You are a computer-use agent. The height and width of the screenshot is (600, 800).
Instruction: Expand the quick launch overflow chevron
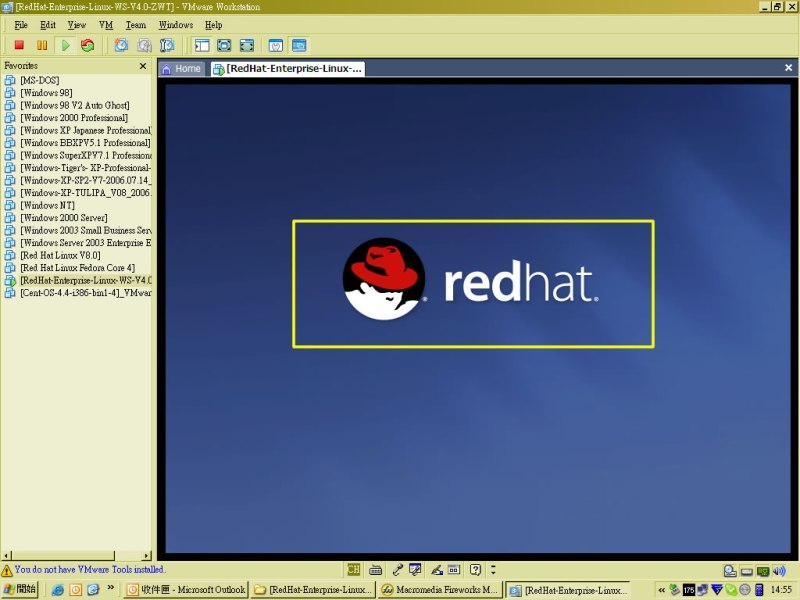[111, 588]
